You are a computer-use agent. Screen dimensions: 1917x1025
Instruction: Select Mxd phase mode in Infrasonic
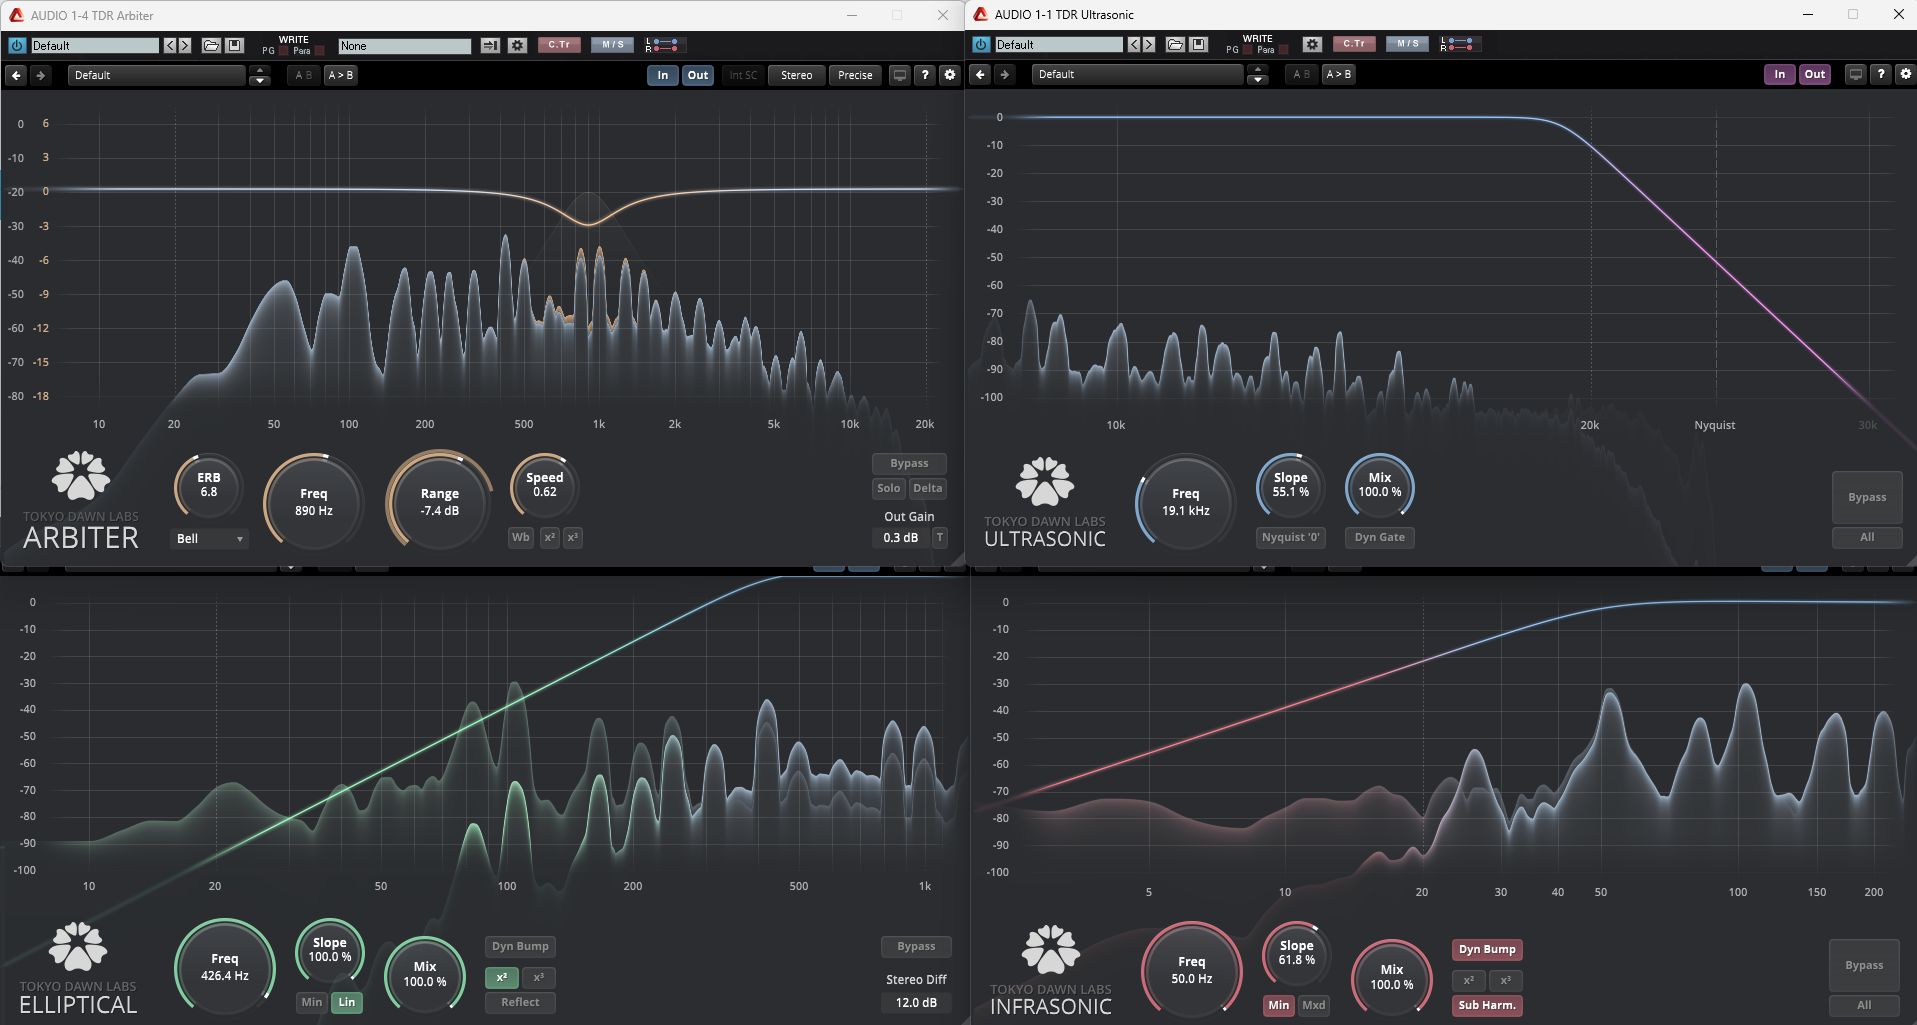click(x=1314, y=1005)
